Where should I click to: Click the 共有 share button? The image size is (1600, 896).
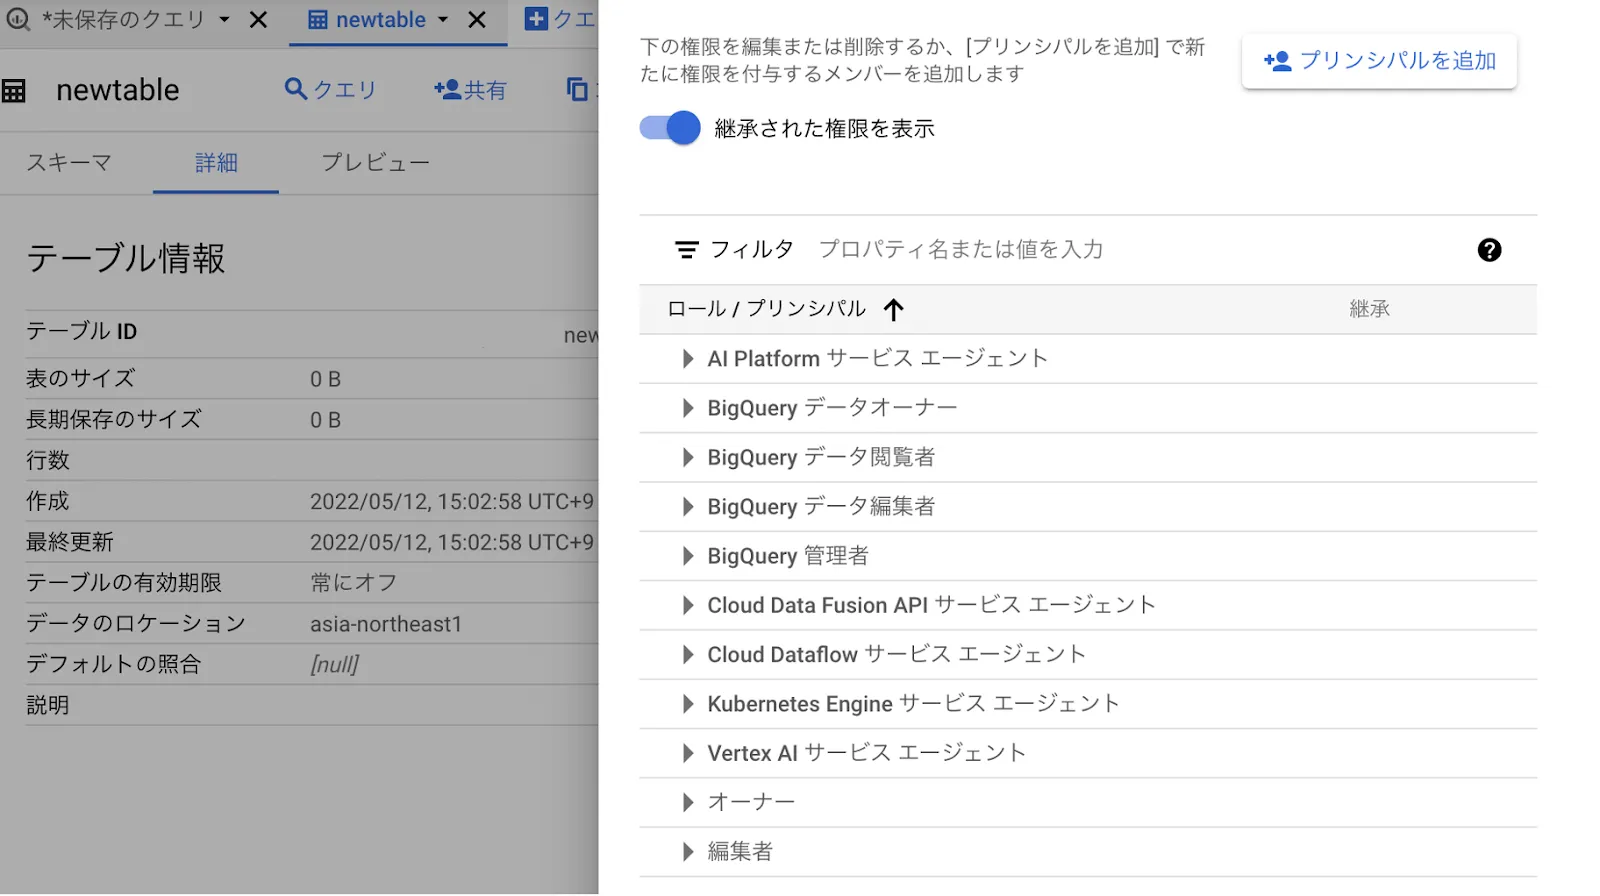[x=470, y=90]
